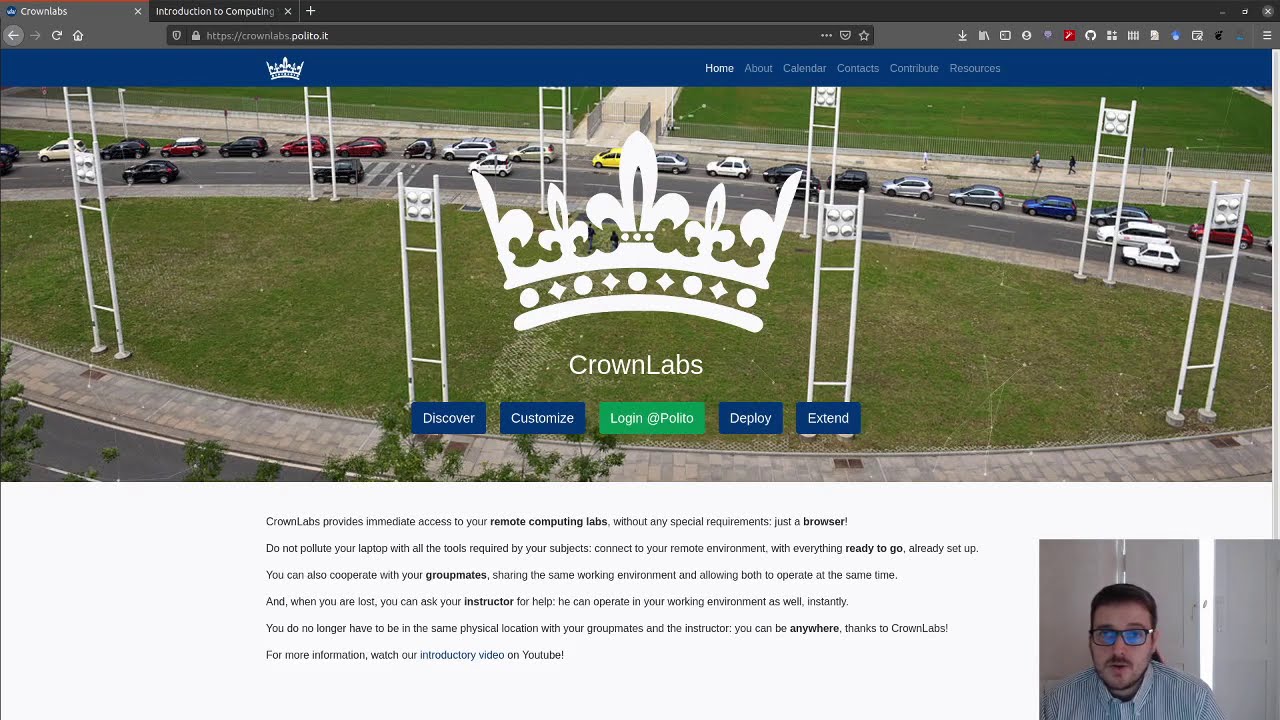Screen dimensions: 1280x720
Task: Close the Introduction to Computing tab
Action: click(288, 11)
